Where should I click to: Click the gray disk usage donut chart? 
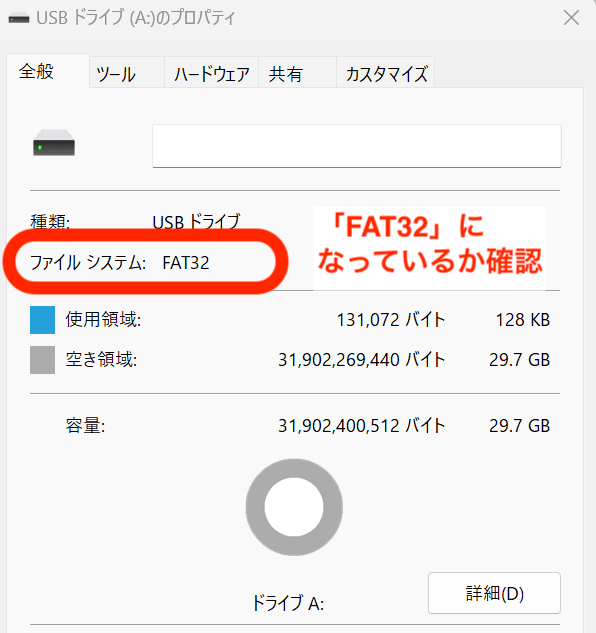tap(294, 507)
